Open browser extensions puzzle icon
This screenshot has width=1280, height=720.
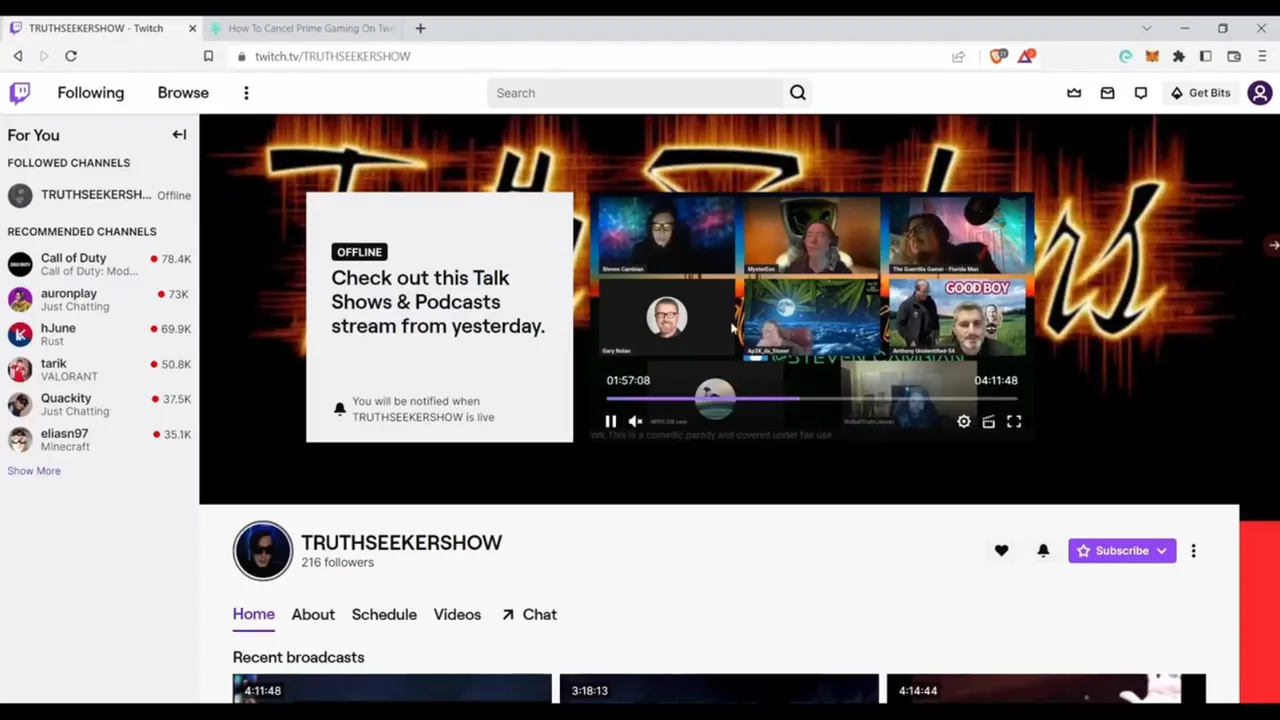point(1179,56)
